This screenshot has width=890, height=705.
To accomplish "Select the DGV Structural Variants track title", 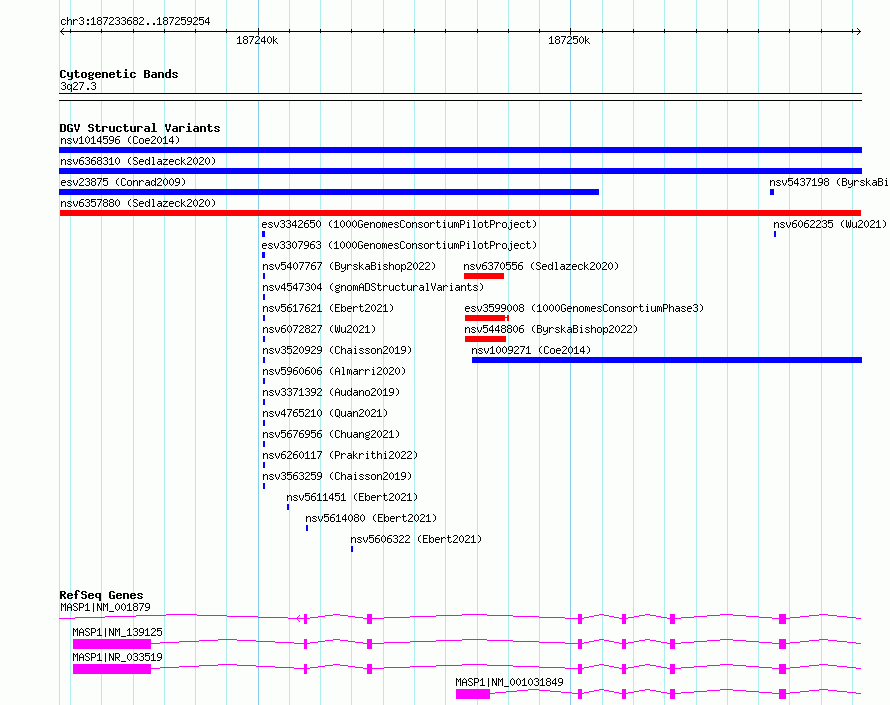I will click(x=140, y=128).
